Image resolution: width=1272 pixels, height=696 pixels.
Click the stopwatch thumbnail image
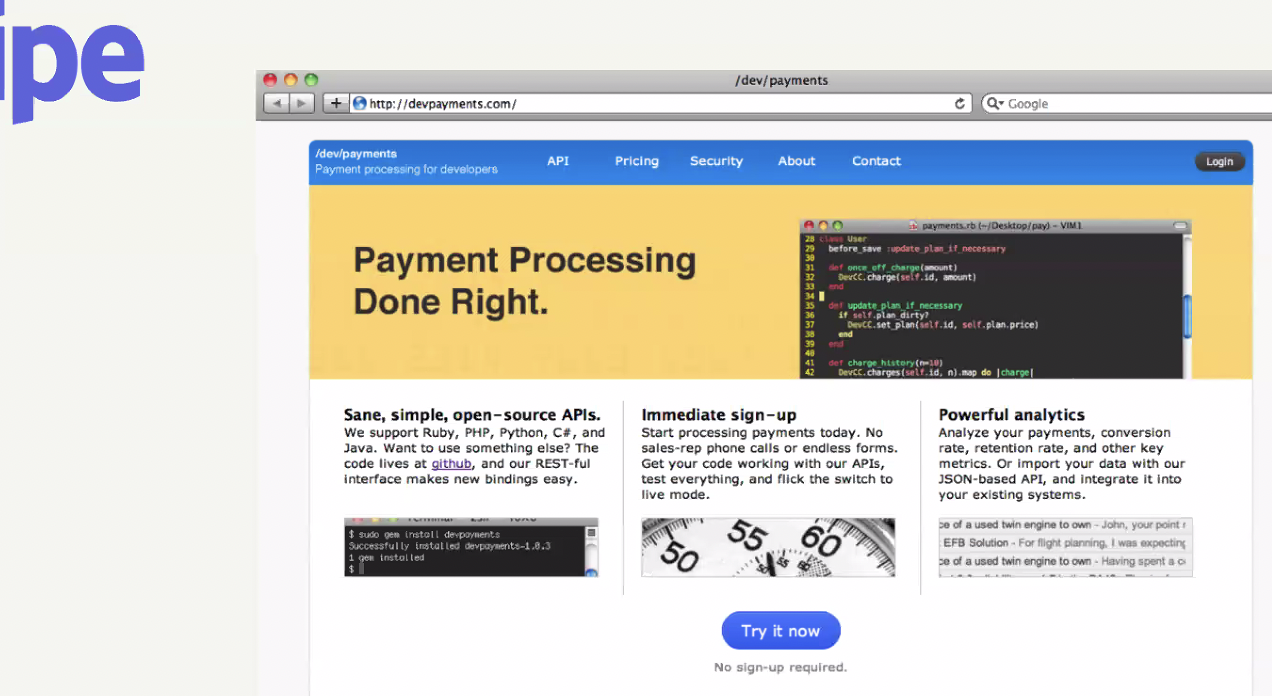[768, 547]
